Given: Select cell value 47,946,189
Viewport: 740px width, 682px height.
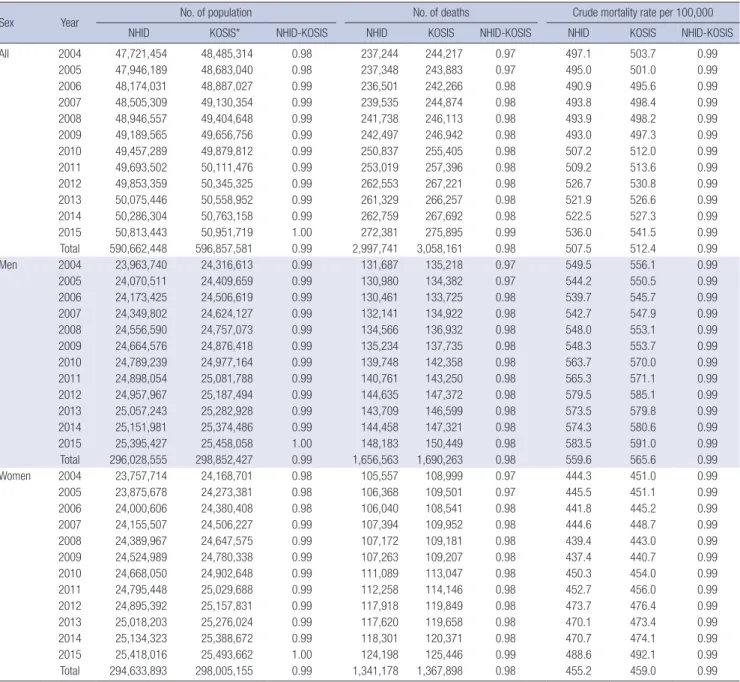Looking at the screenshot, I should tap(141, 70).
